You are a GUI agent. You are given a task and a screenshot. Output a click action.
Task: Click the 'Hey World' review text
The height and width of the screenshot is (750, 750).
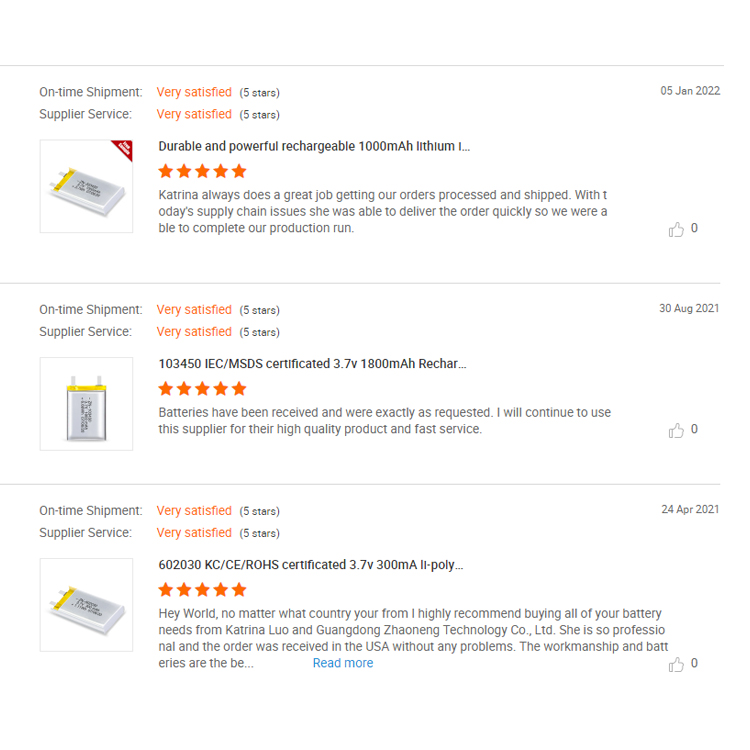point(410,630)
